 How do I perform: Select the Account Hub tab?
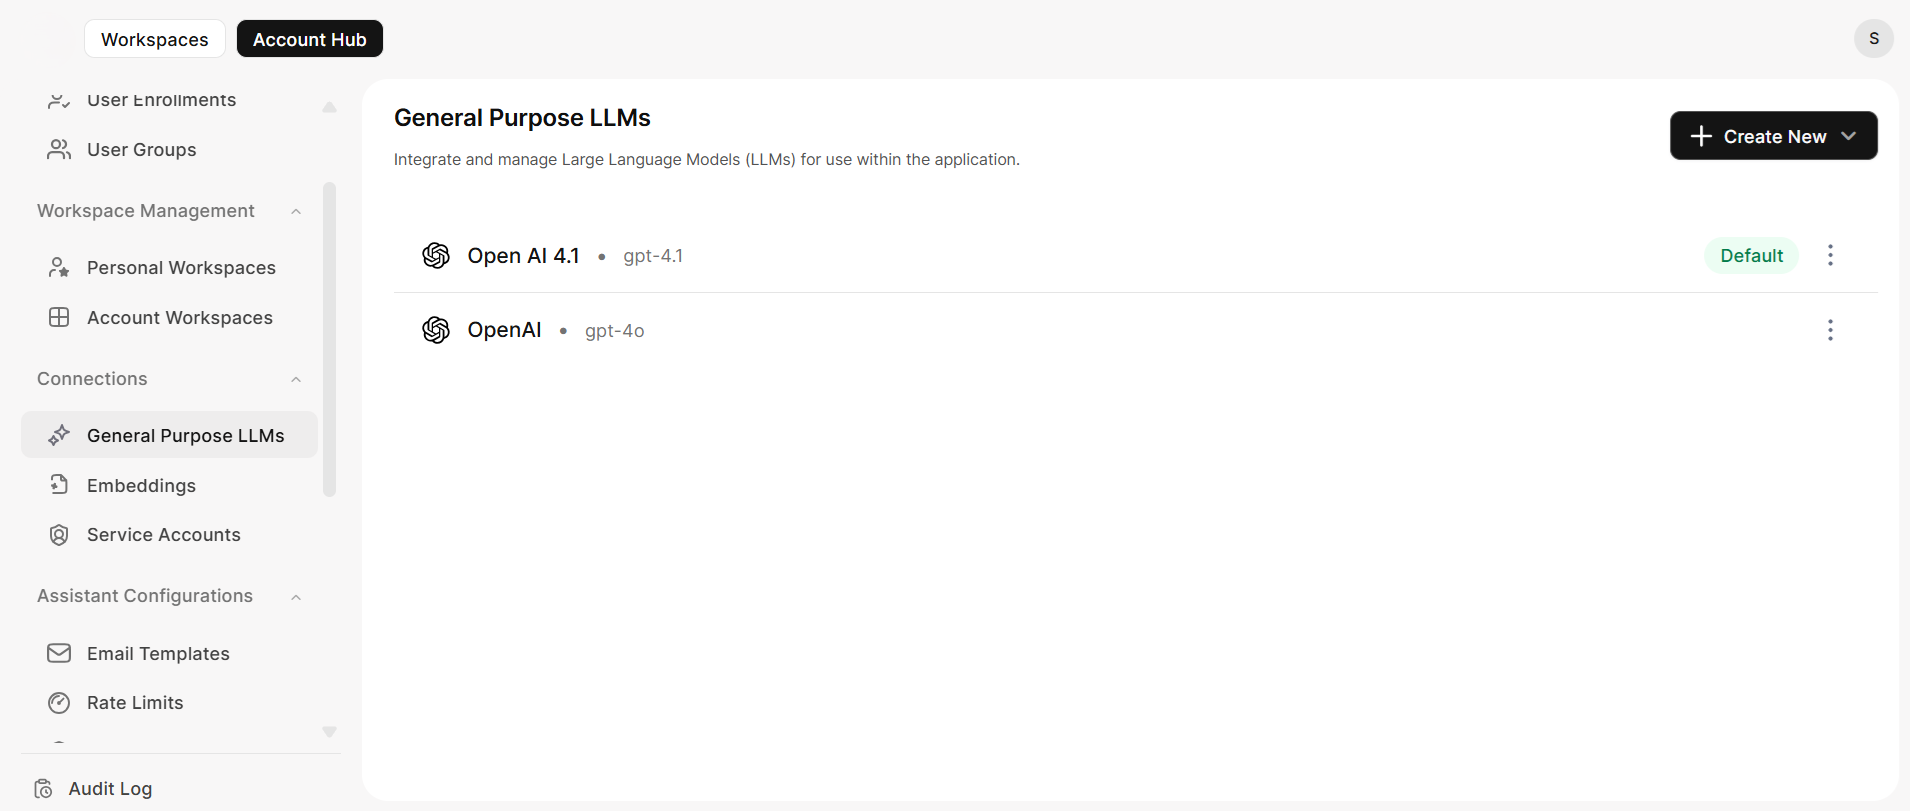[x=310, y=39]
